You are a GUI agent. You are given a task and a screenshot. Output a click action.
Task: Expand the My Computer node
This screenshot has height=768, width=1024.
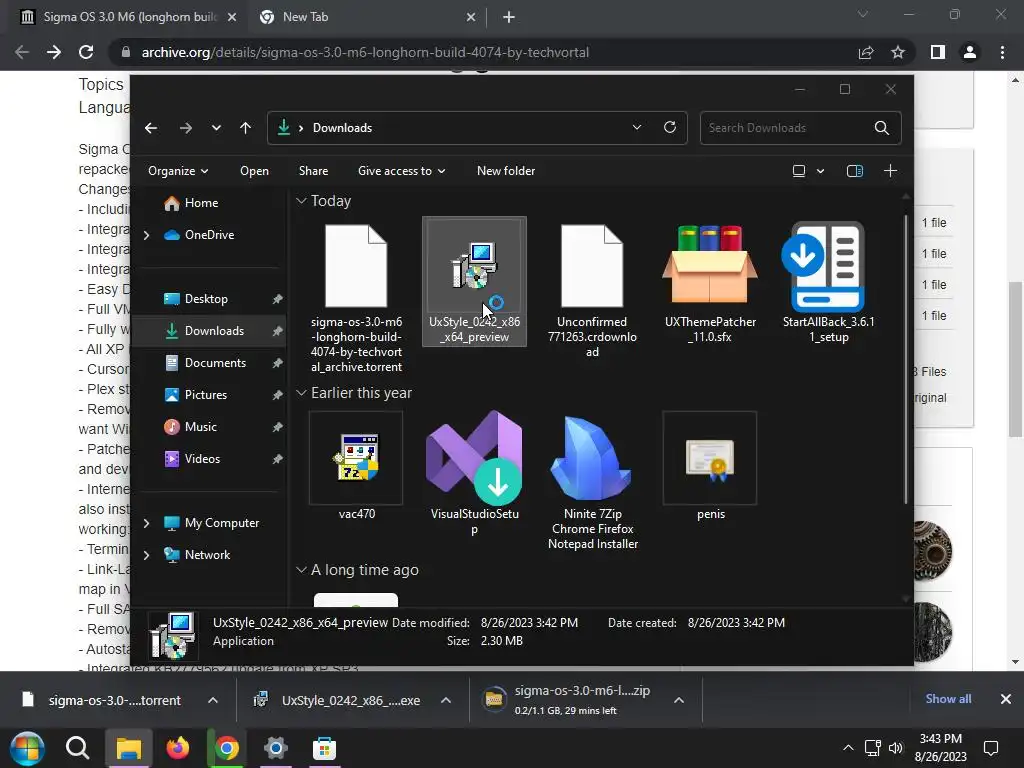point(146,523)
